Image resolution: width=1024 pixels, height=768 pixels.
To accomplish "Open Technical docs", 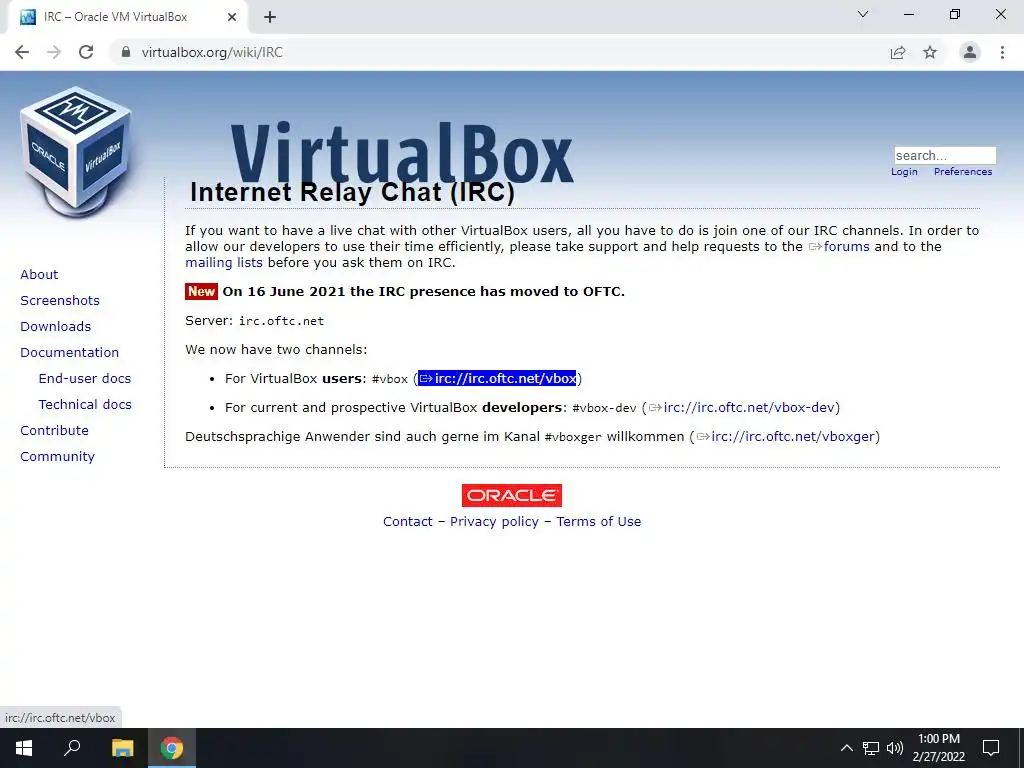I will pos(85,405).
